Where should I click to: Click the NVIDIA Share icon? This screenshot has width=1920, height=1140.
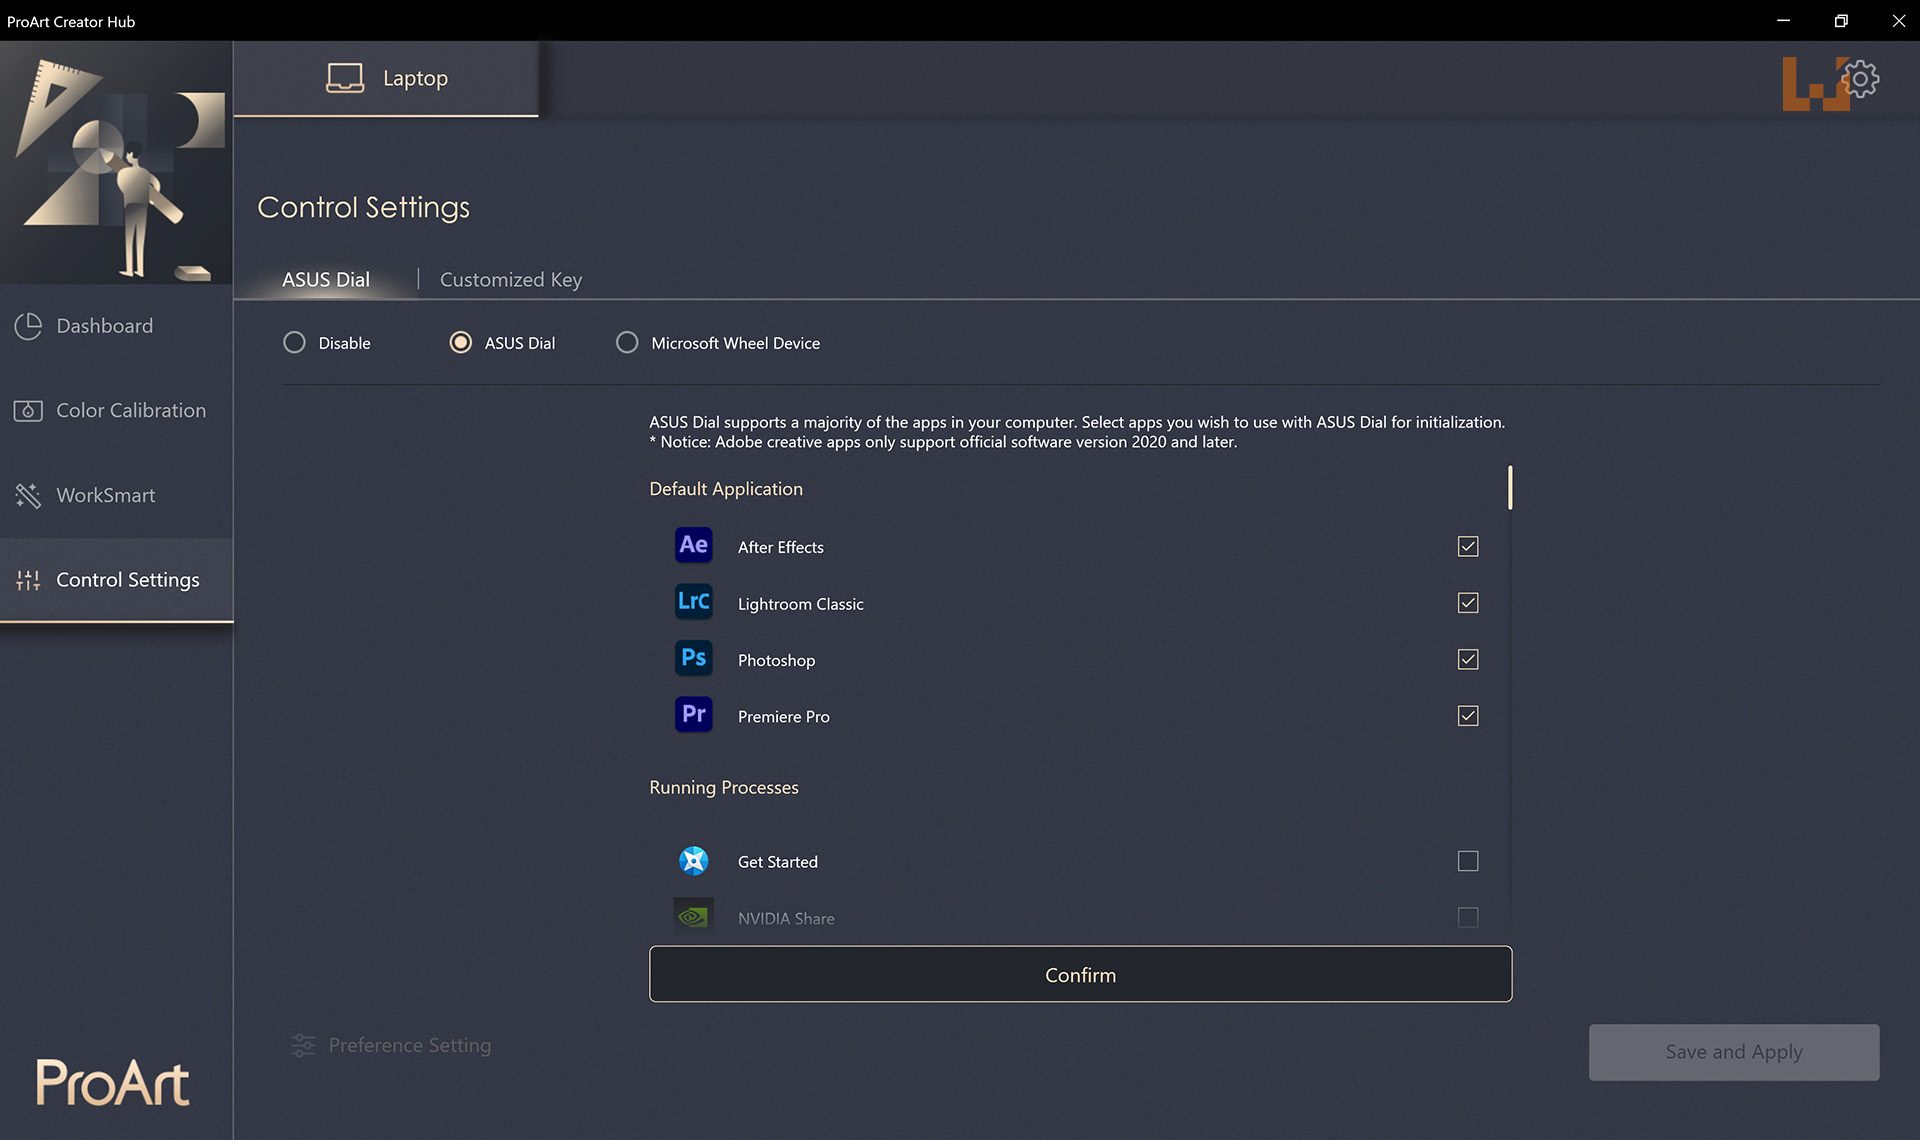pos(693,917)
